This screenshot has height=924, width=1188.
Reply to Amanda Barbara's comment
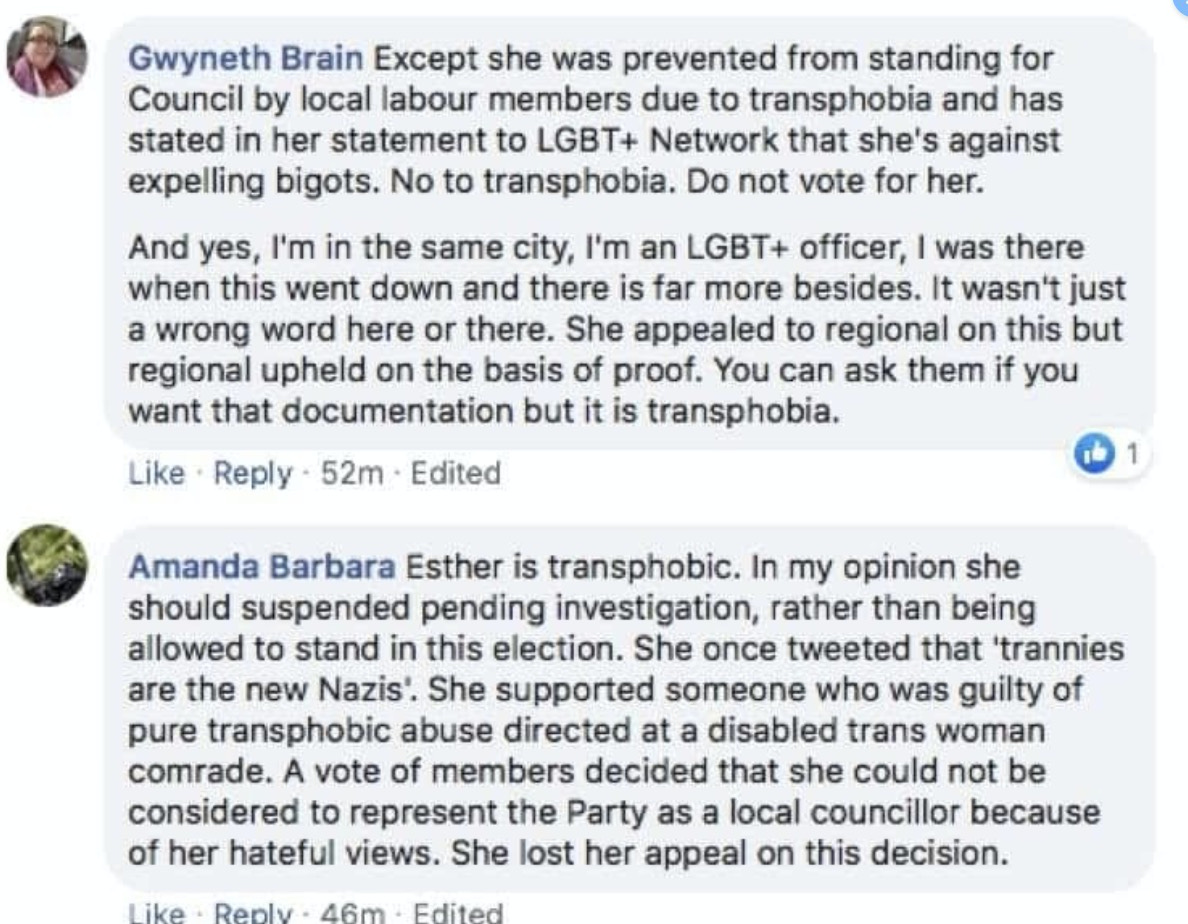click(252, 912)
